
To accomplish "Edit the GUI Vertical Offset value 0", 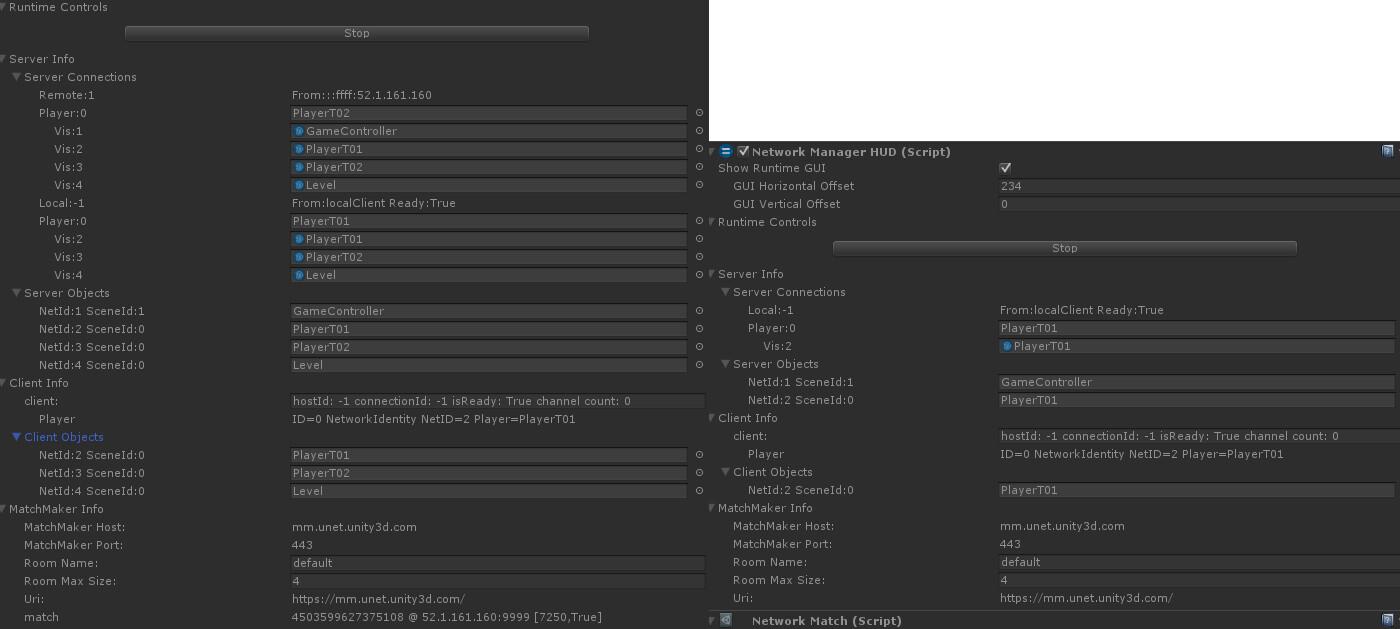I will (1199, 204).
